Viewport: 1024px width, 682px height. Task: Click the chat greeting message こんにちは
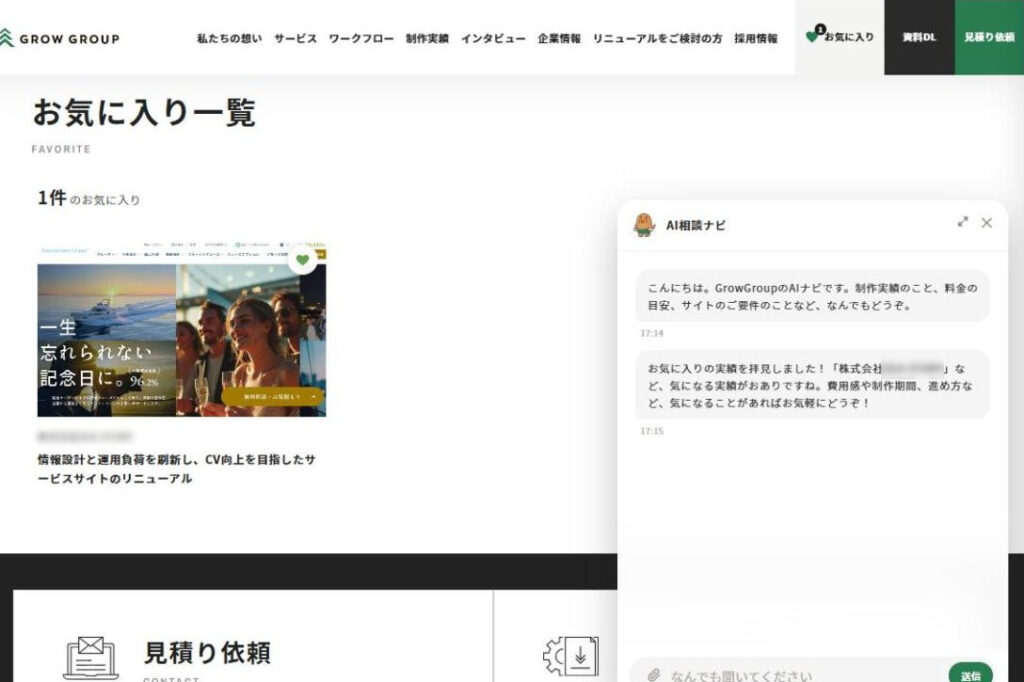[x=812, y=296]
